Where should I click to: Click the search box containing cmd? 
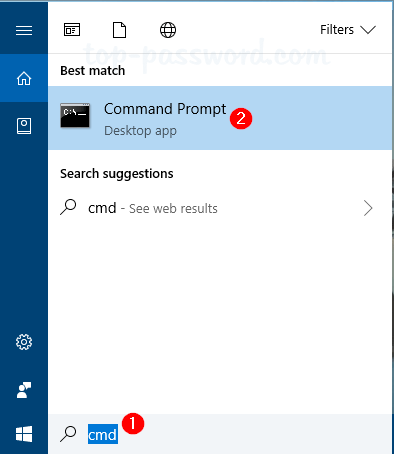[220, 434]
